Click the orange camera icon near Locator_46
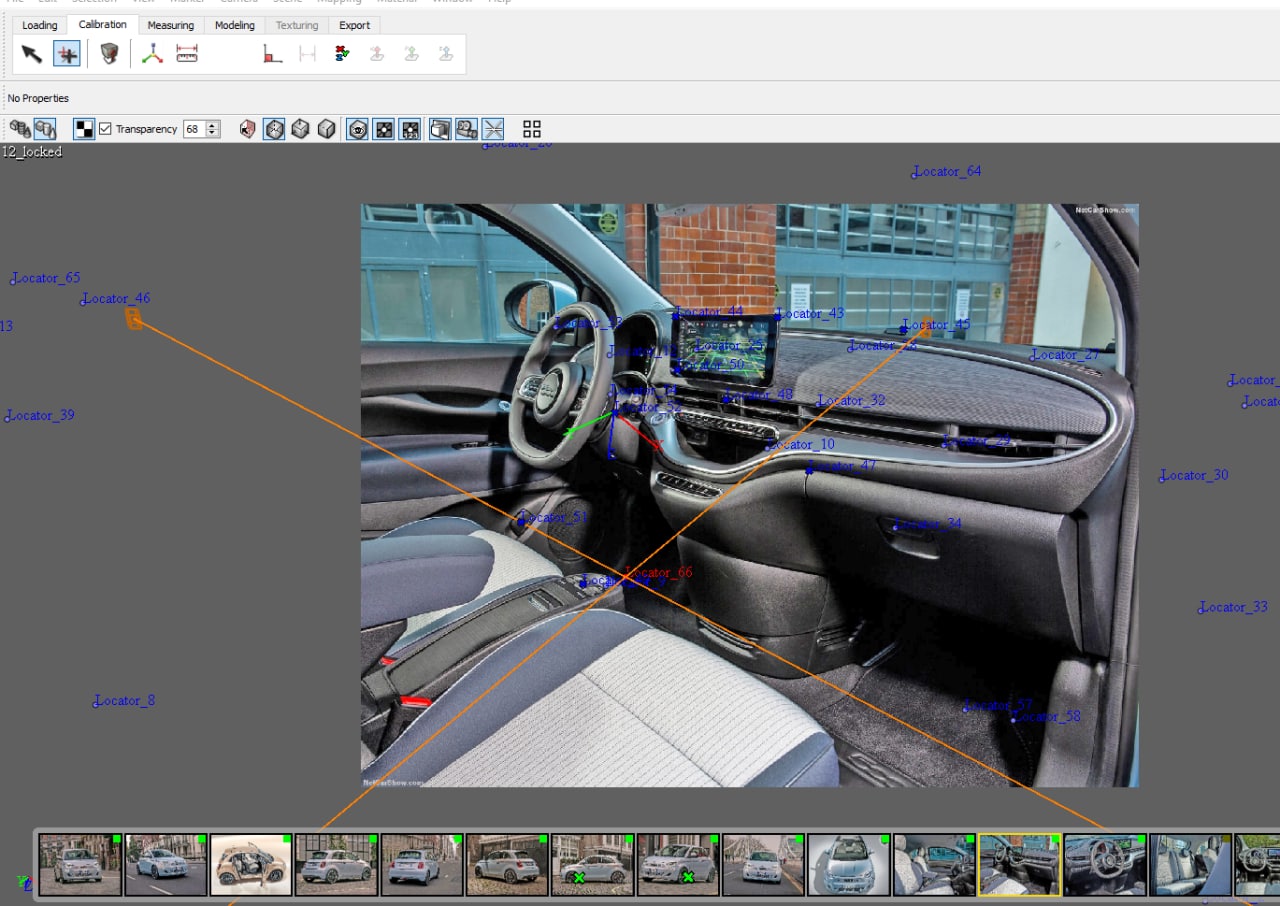1280x906 pixels. point(133,318)
